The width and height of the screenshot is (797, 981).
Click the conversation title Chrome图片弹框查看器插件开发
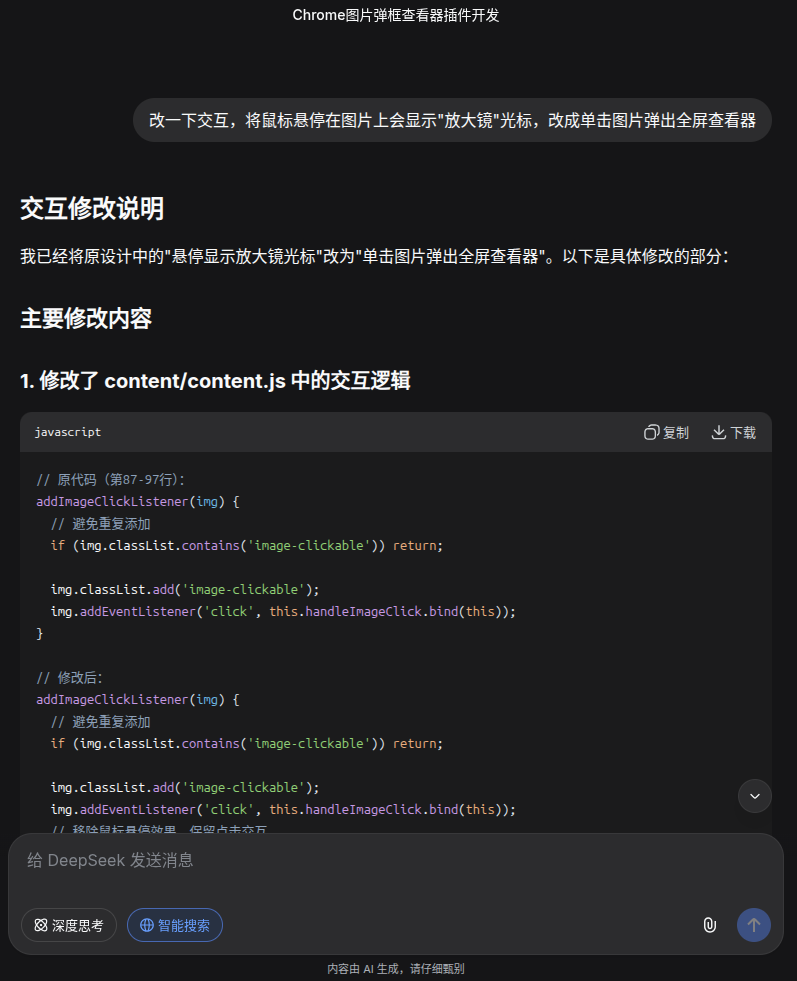[x=396, y=15]
